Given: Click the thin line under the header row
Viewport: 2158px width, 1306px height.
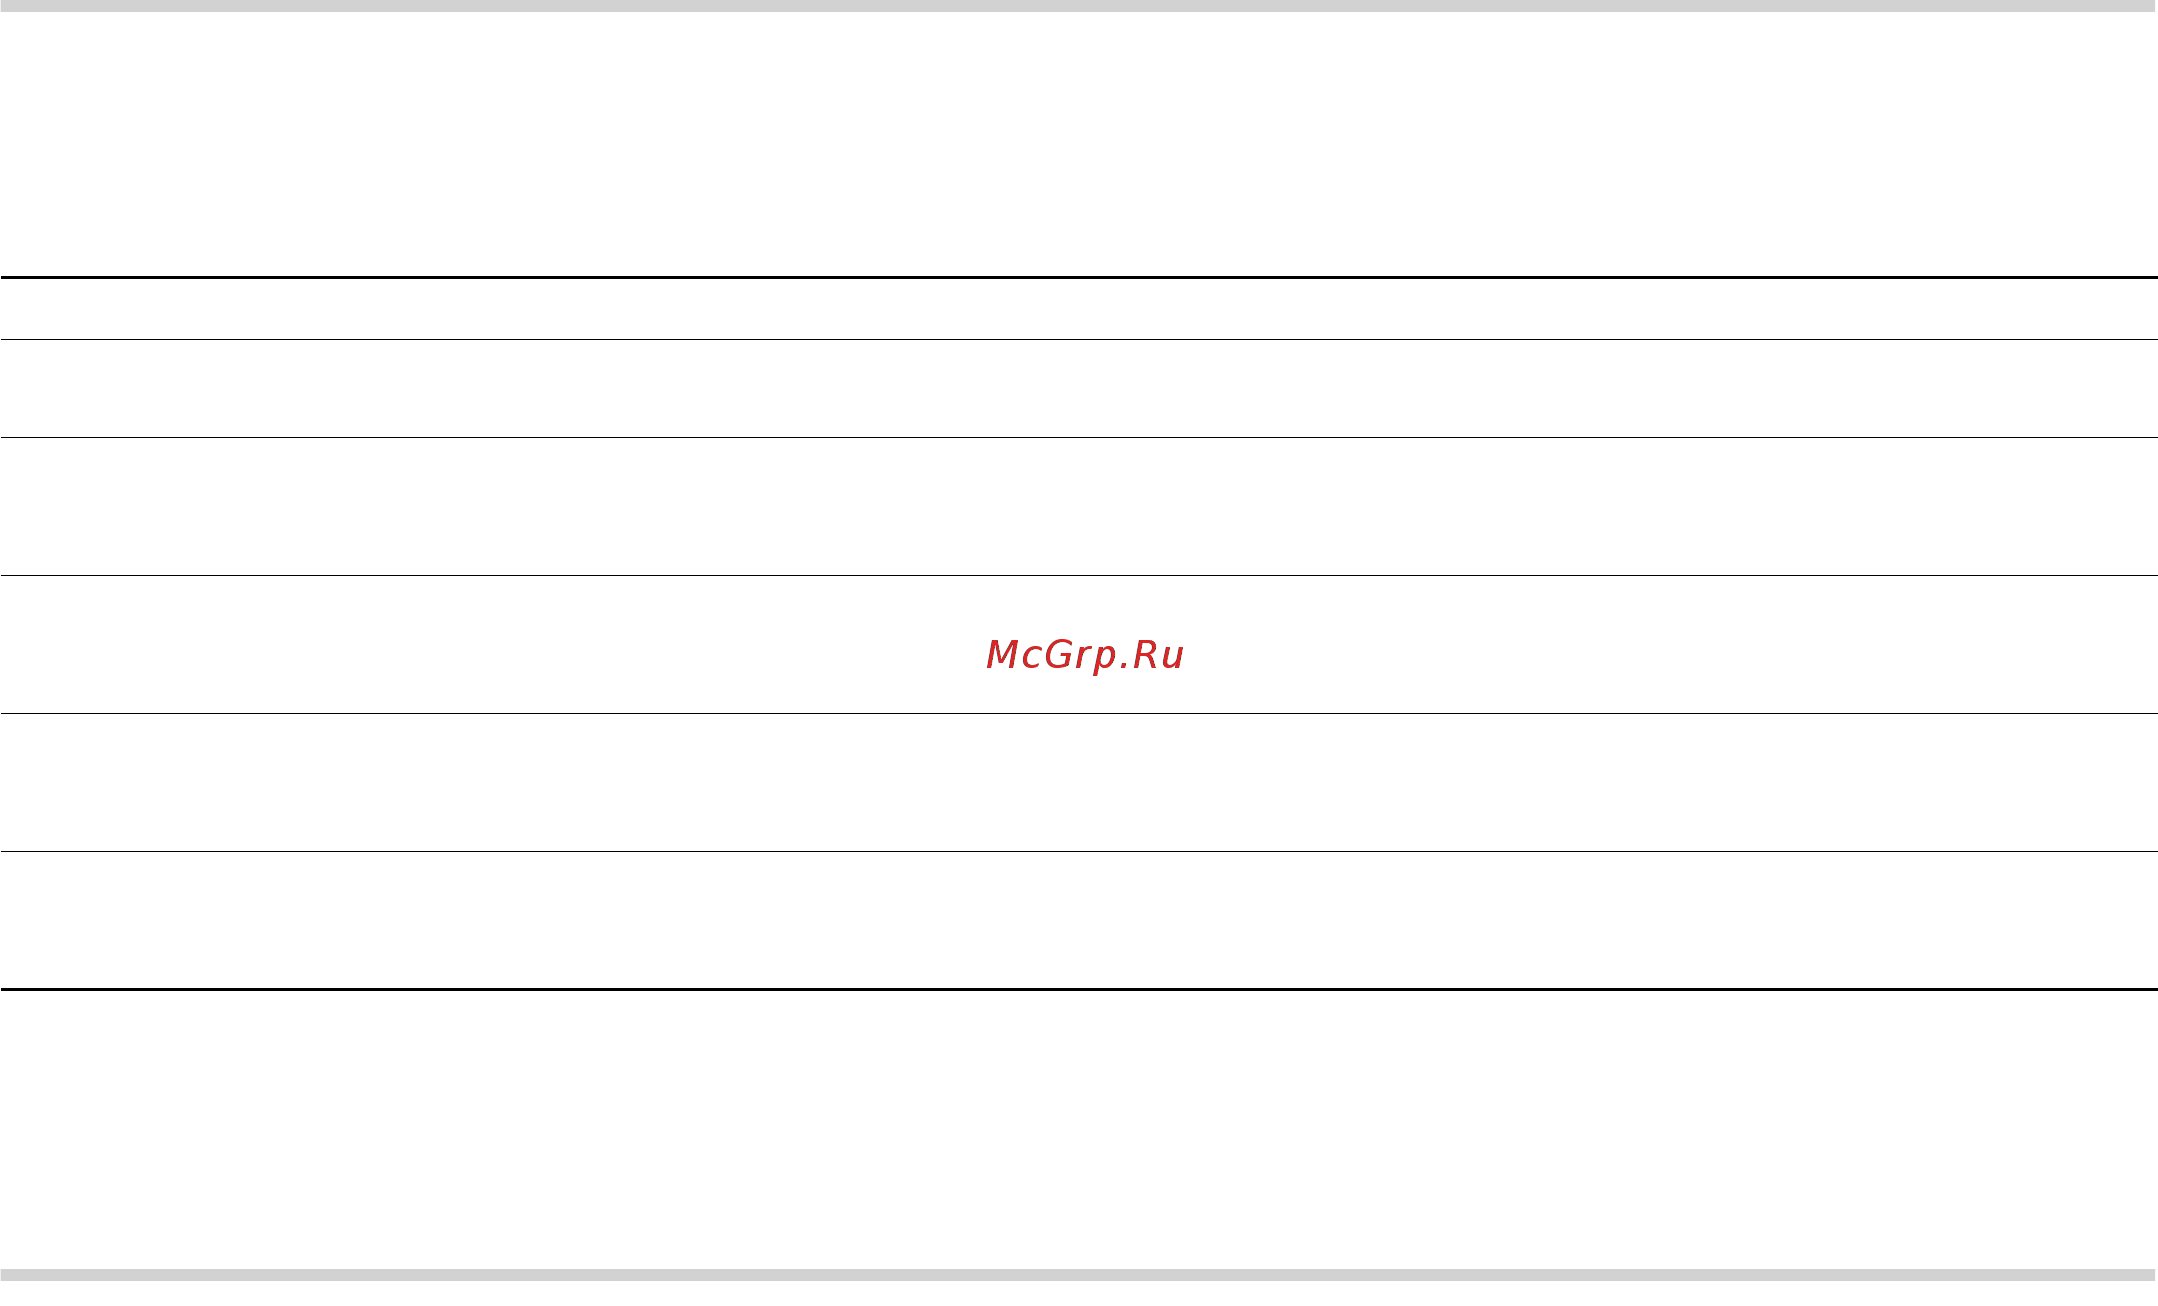Looking at the screenshot, I should (1079, 340).
